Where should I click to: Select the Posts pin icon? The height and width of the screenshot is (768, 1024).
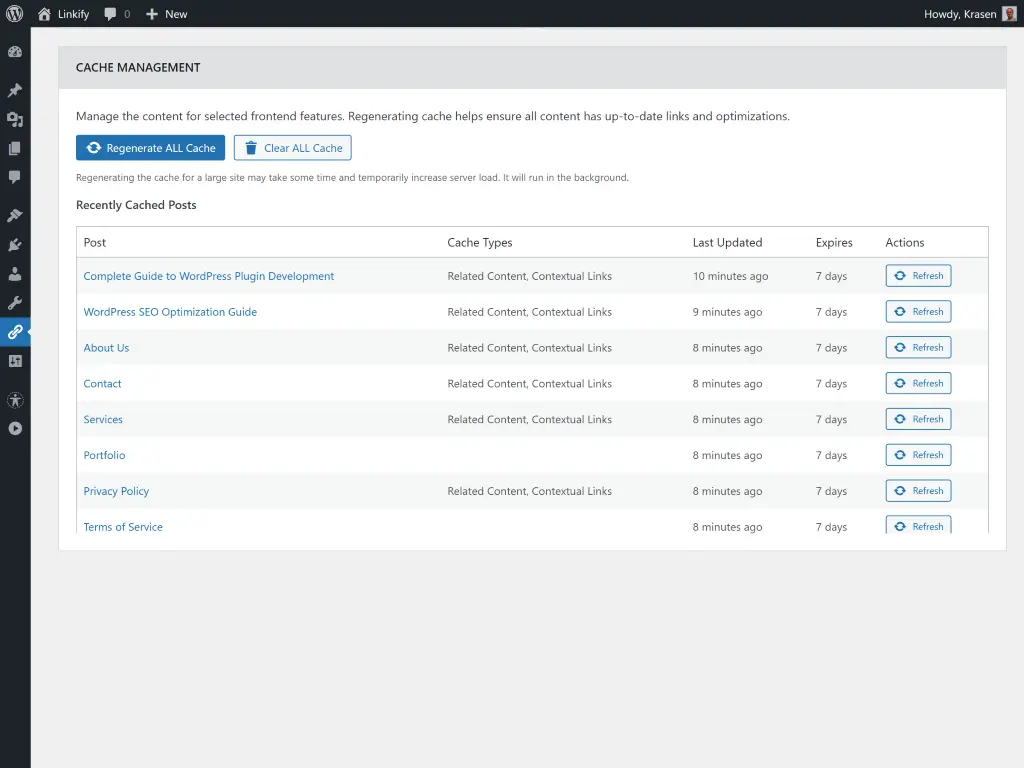[x=15, y=90]
